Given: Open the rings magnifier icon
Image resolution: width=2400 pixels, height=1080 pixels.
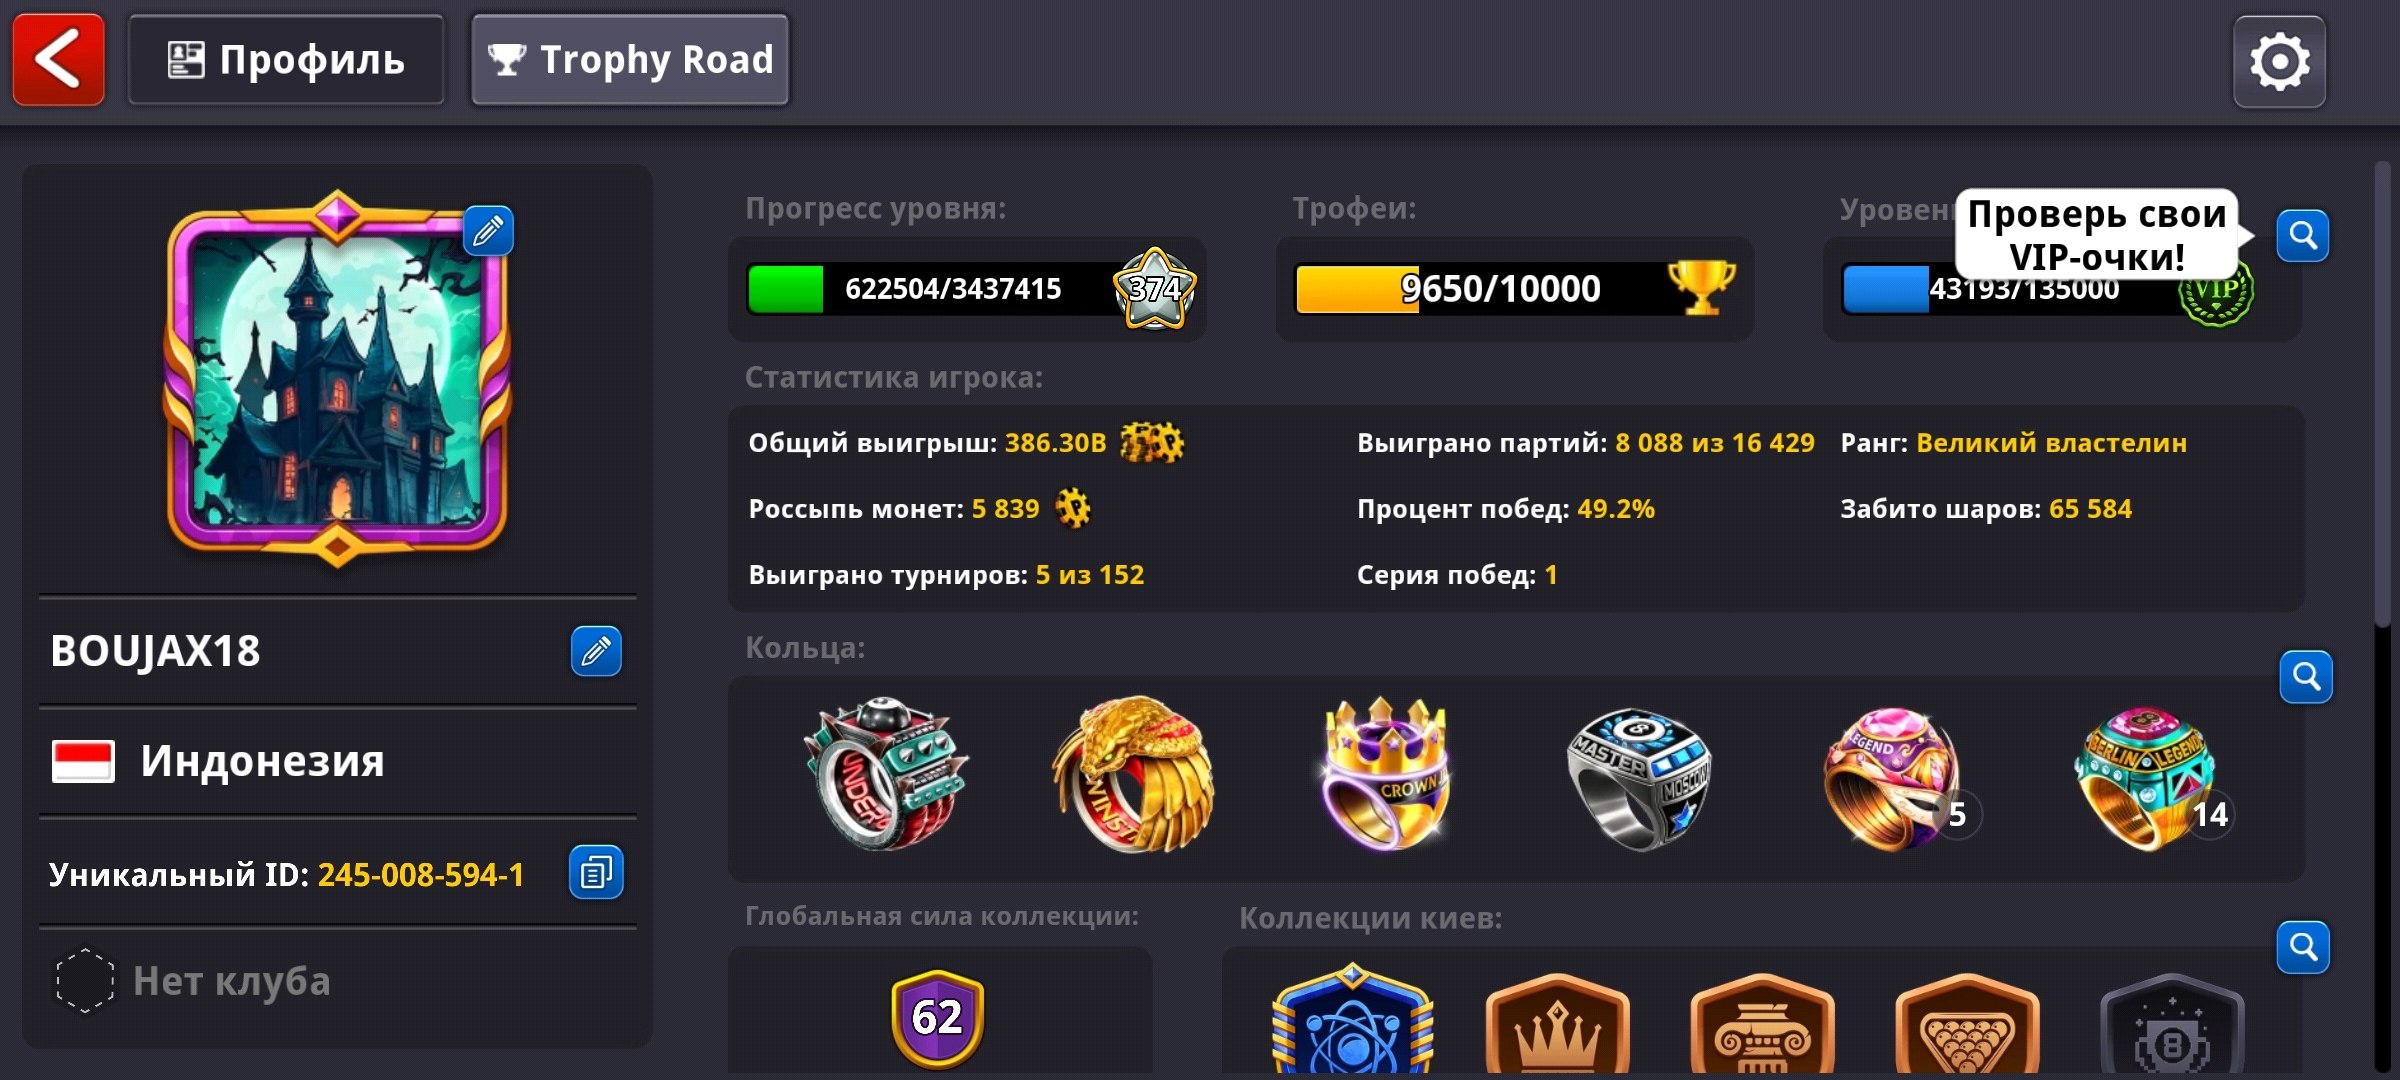Looking at the screenshot, I should [2306, 677].
